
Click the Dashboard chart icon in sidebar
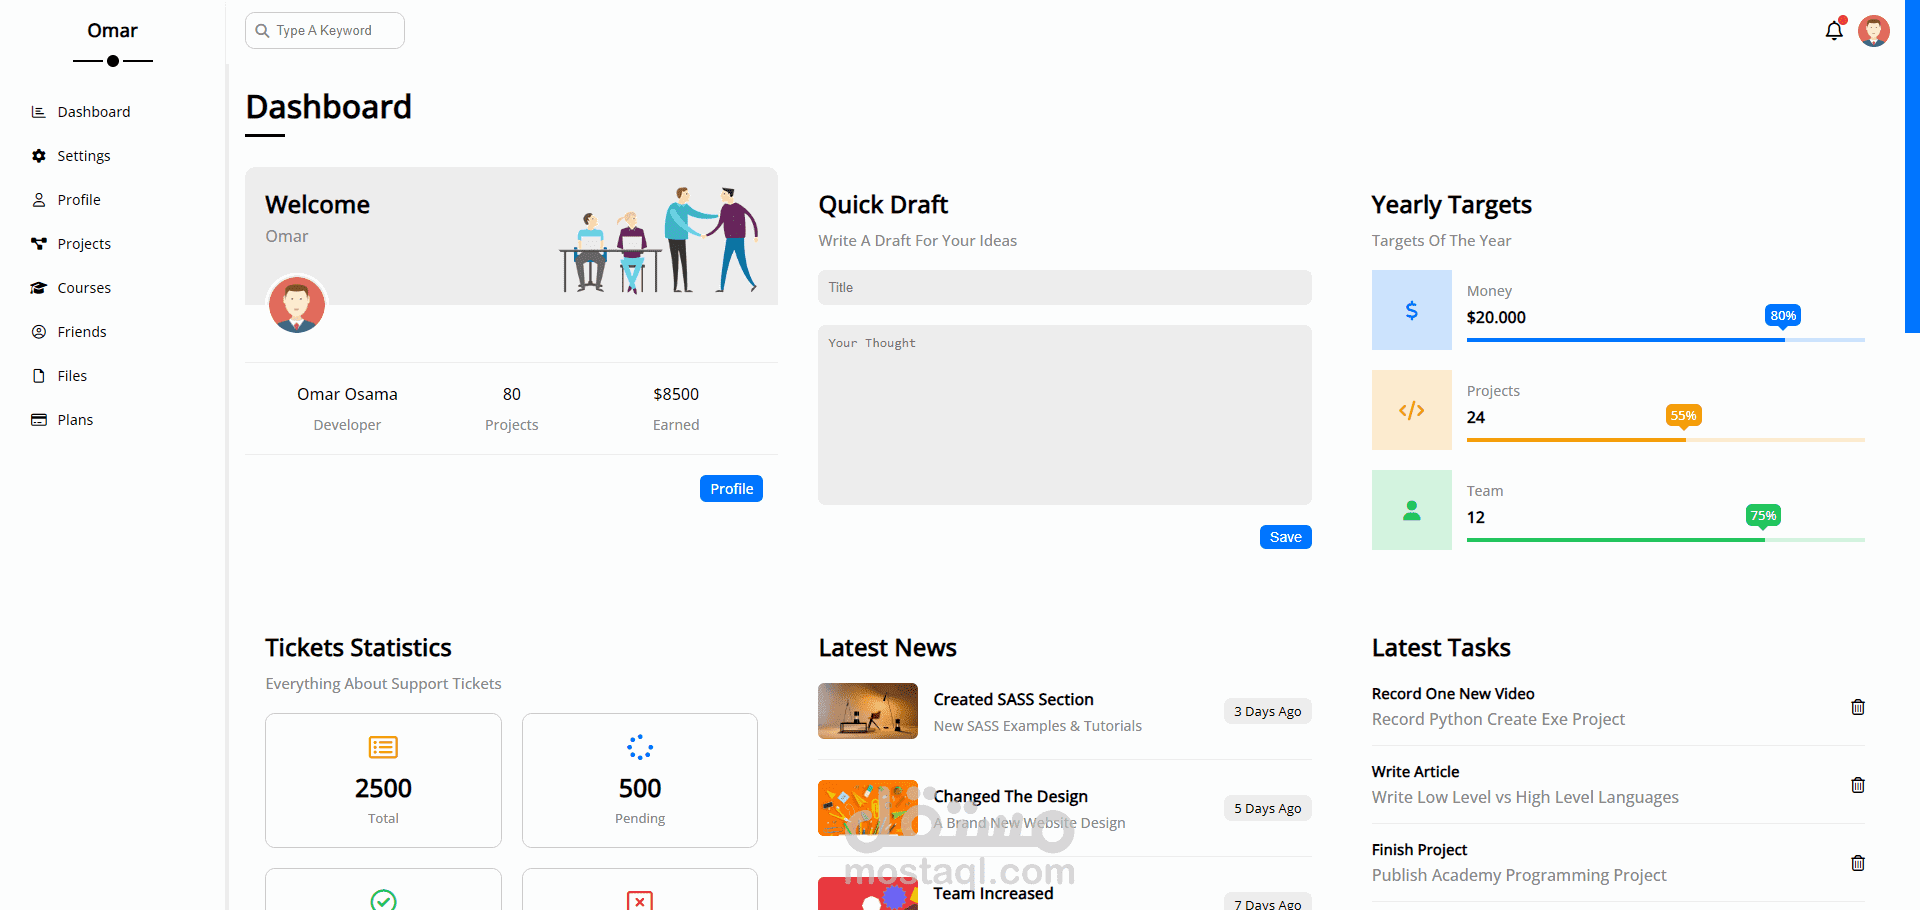39,112
